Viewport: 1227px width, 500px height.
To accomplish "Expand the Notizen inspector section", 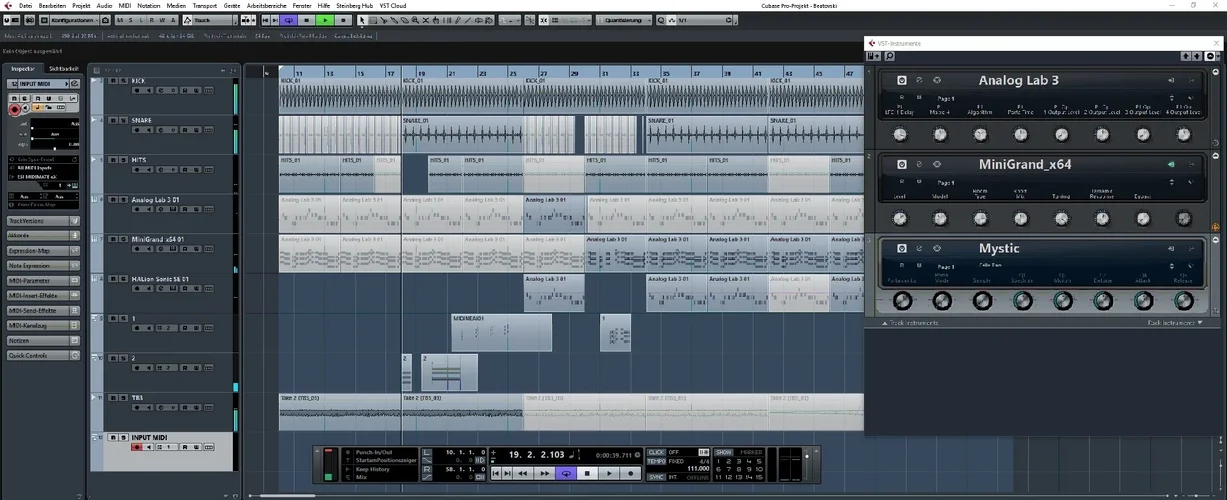I will point(44,340).
